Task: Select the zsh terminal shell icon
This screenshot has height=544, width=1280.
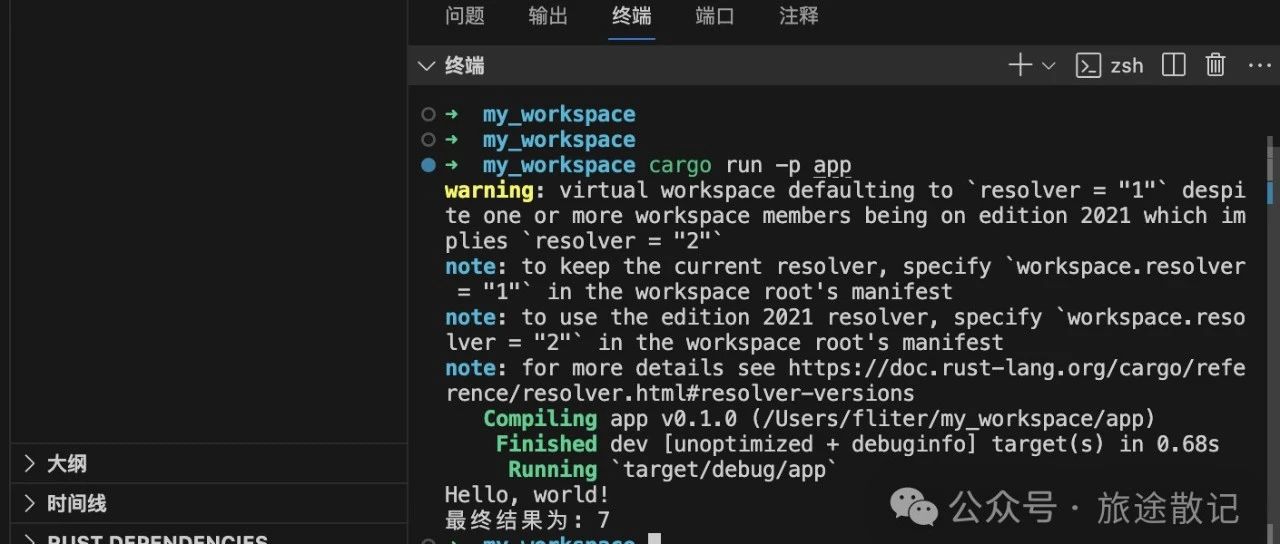Action: tap(1087, 66)
